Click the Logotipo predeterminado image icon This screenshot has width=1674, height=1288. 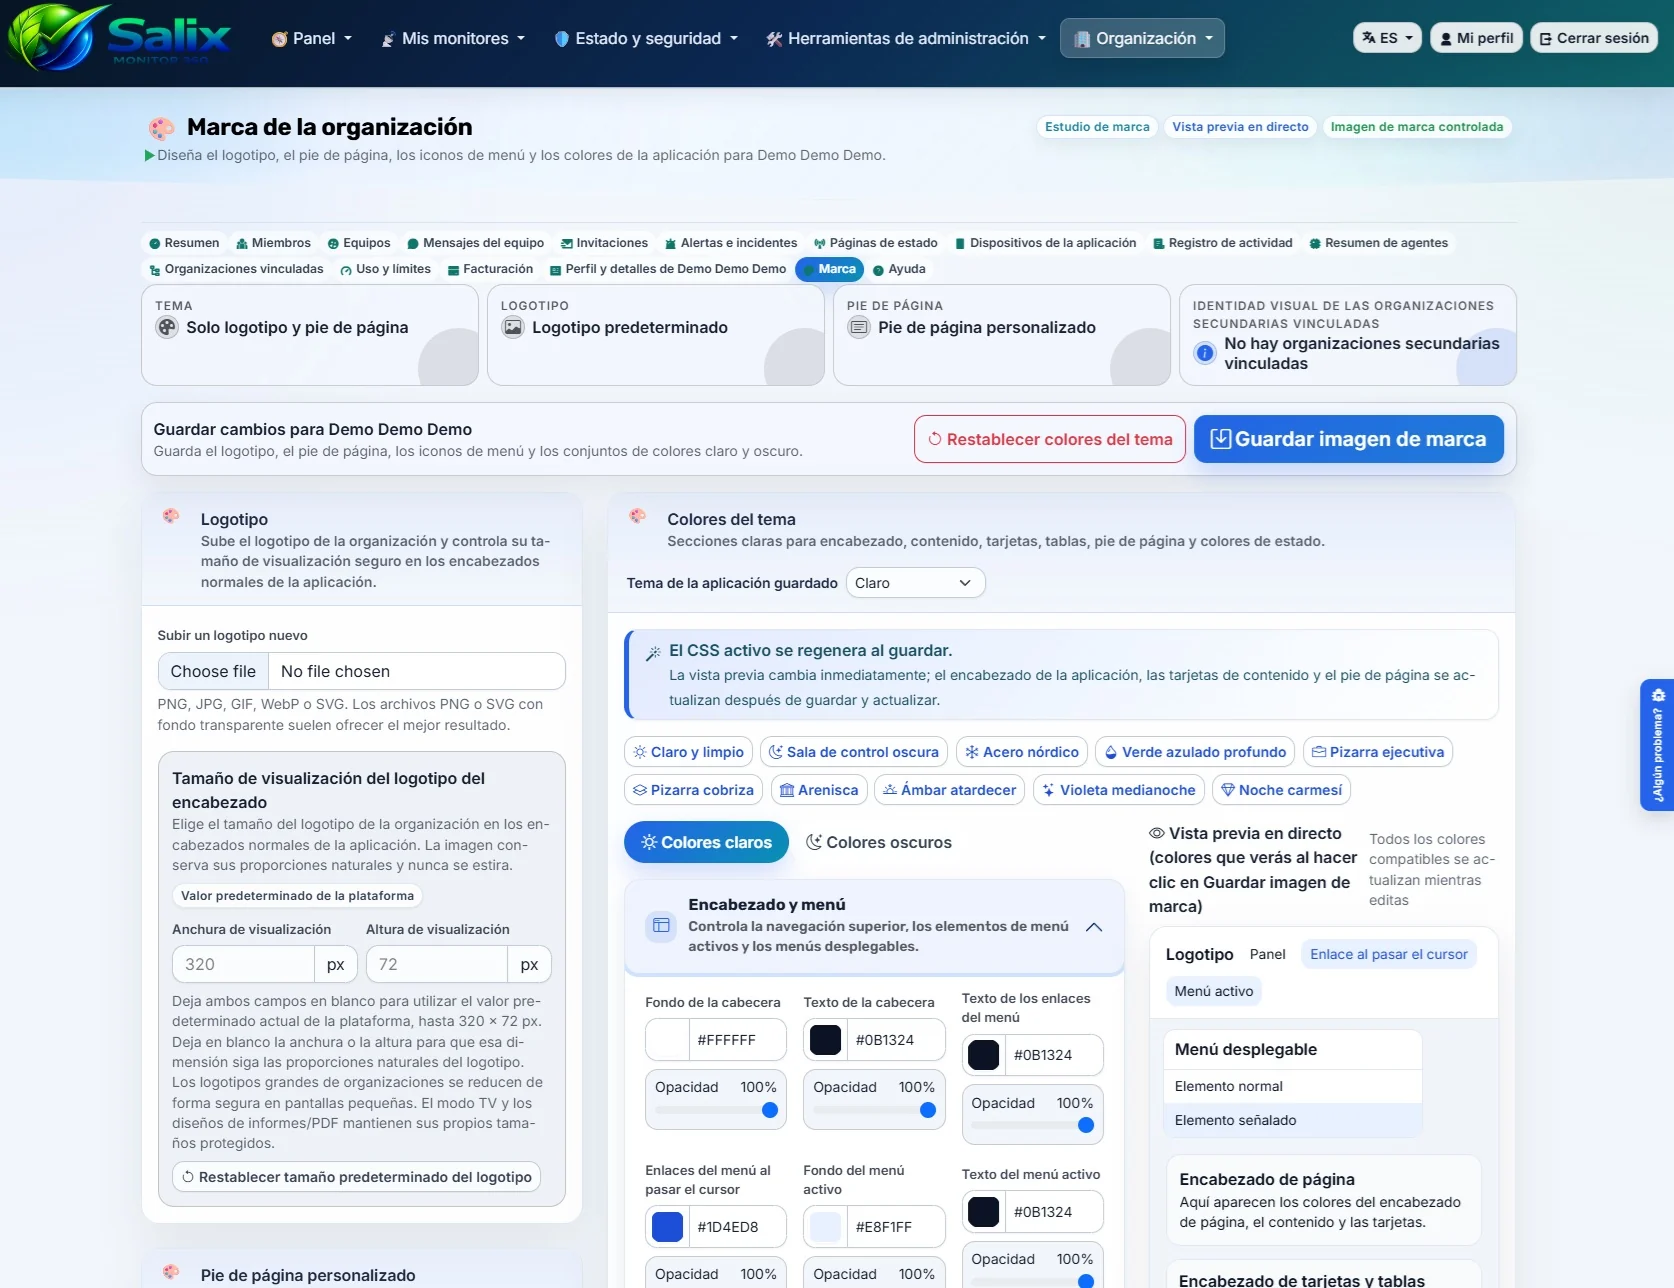click(513, 327)
